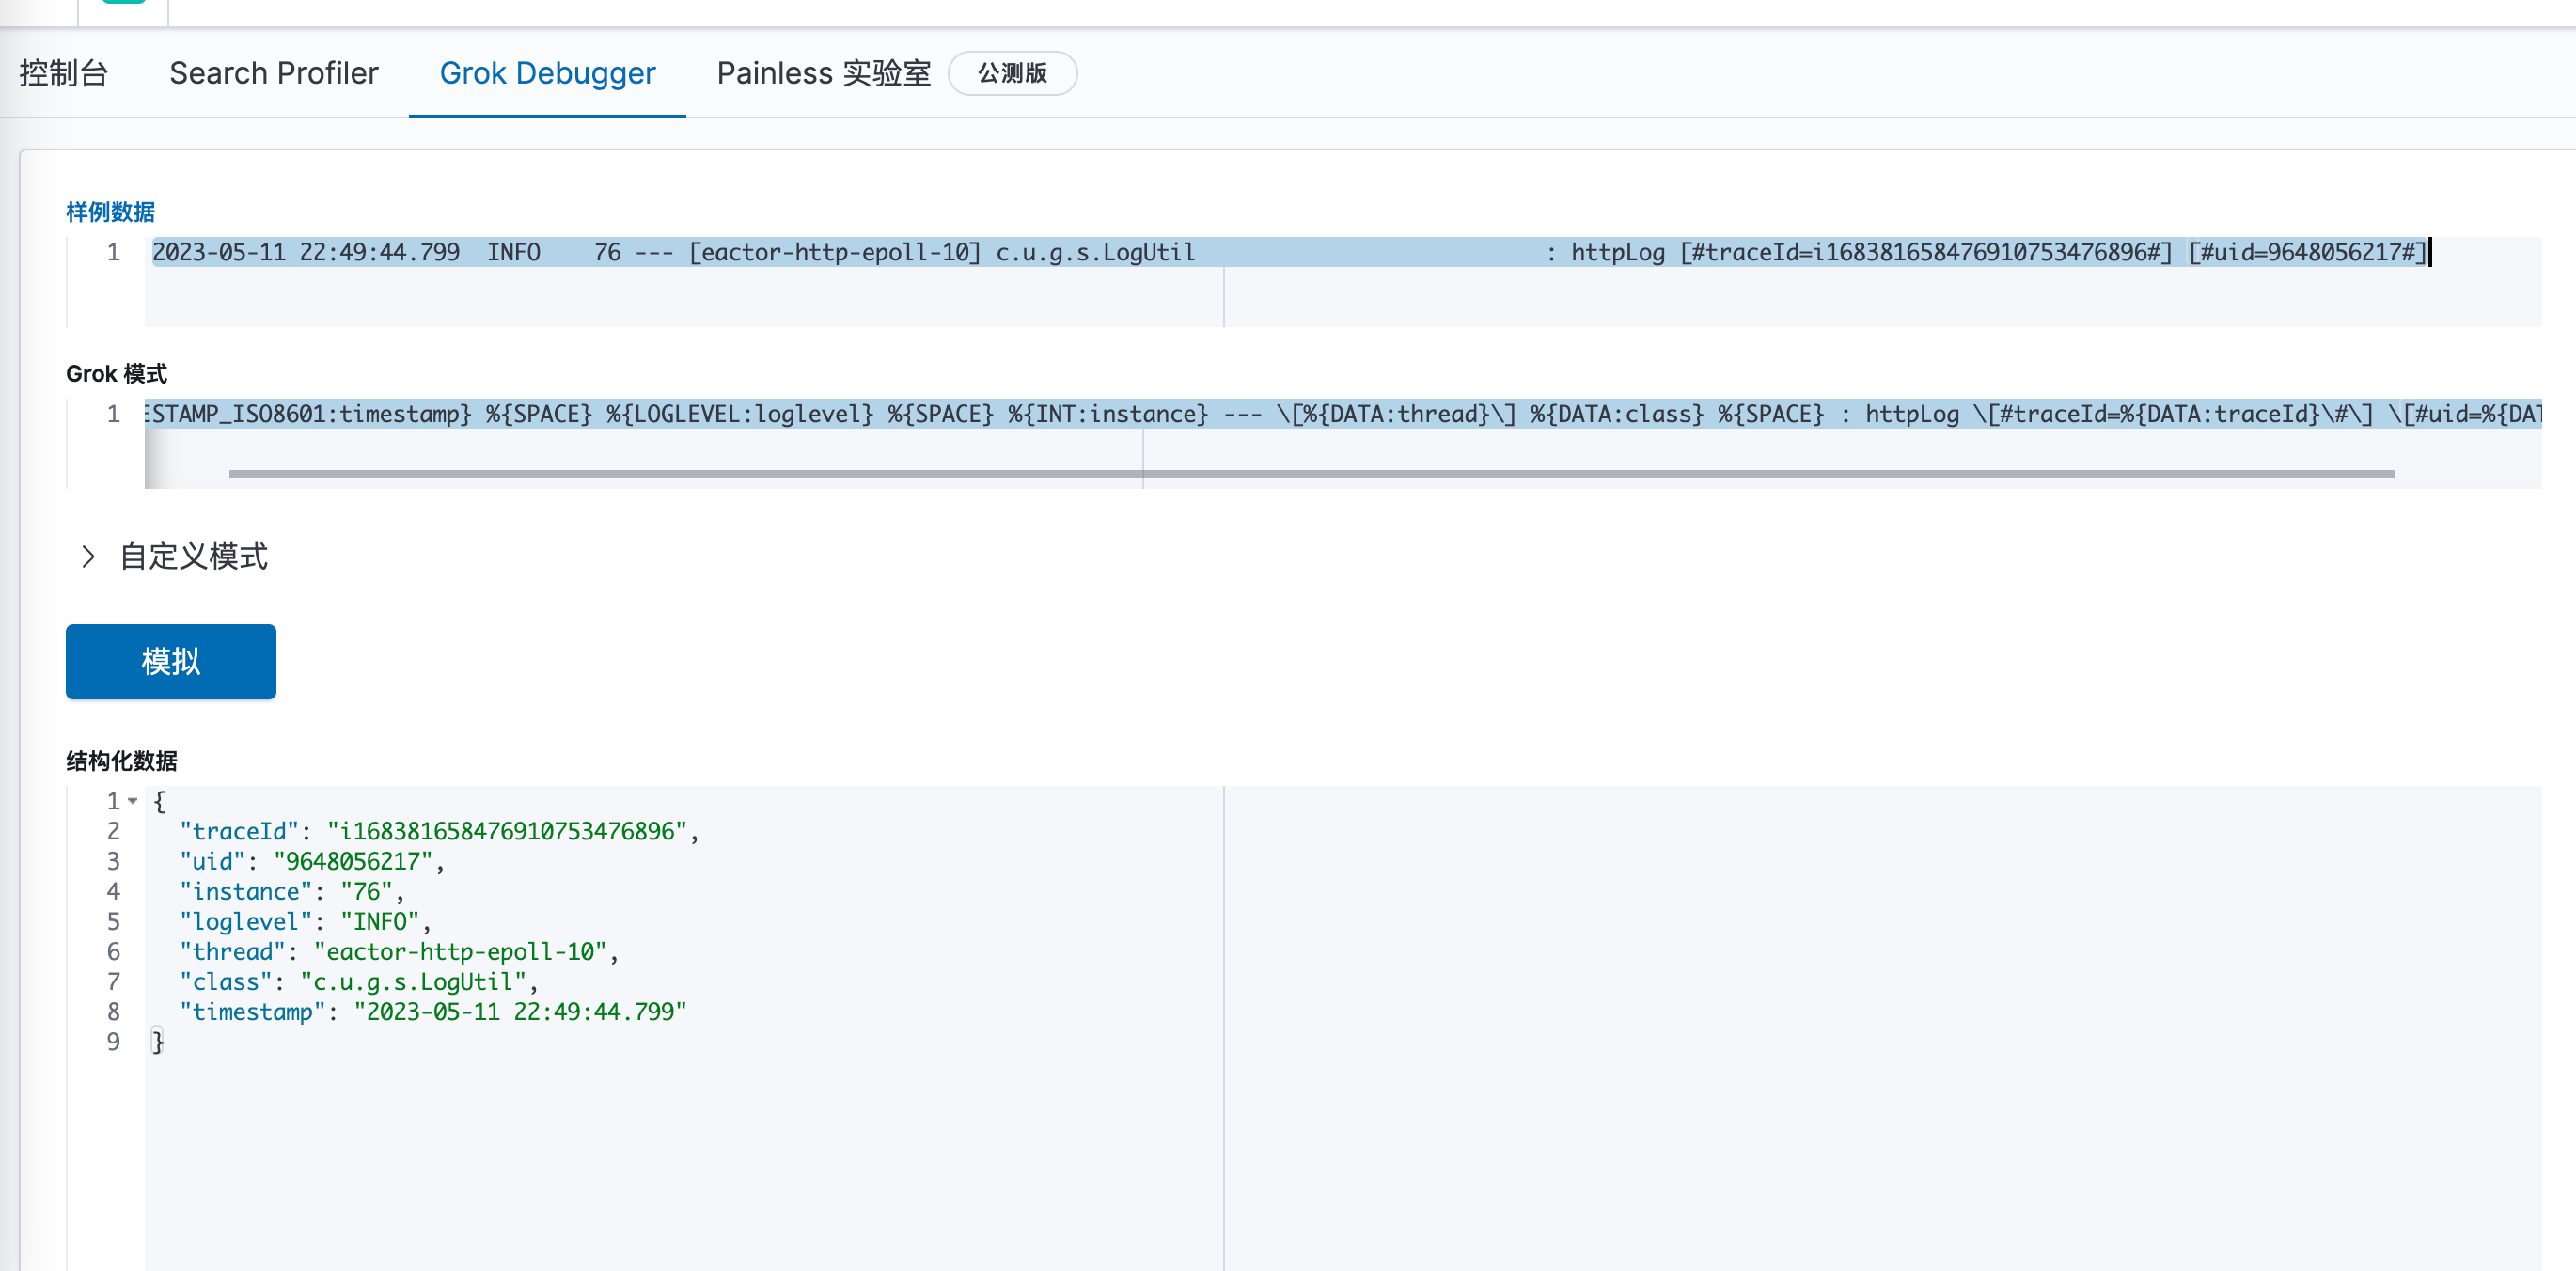Collapse the JSON object at line 1

133,801
